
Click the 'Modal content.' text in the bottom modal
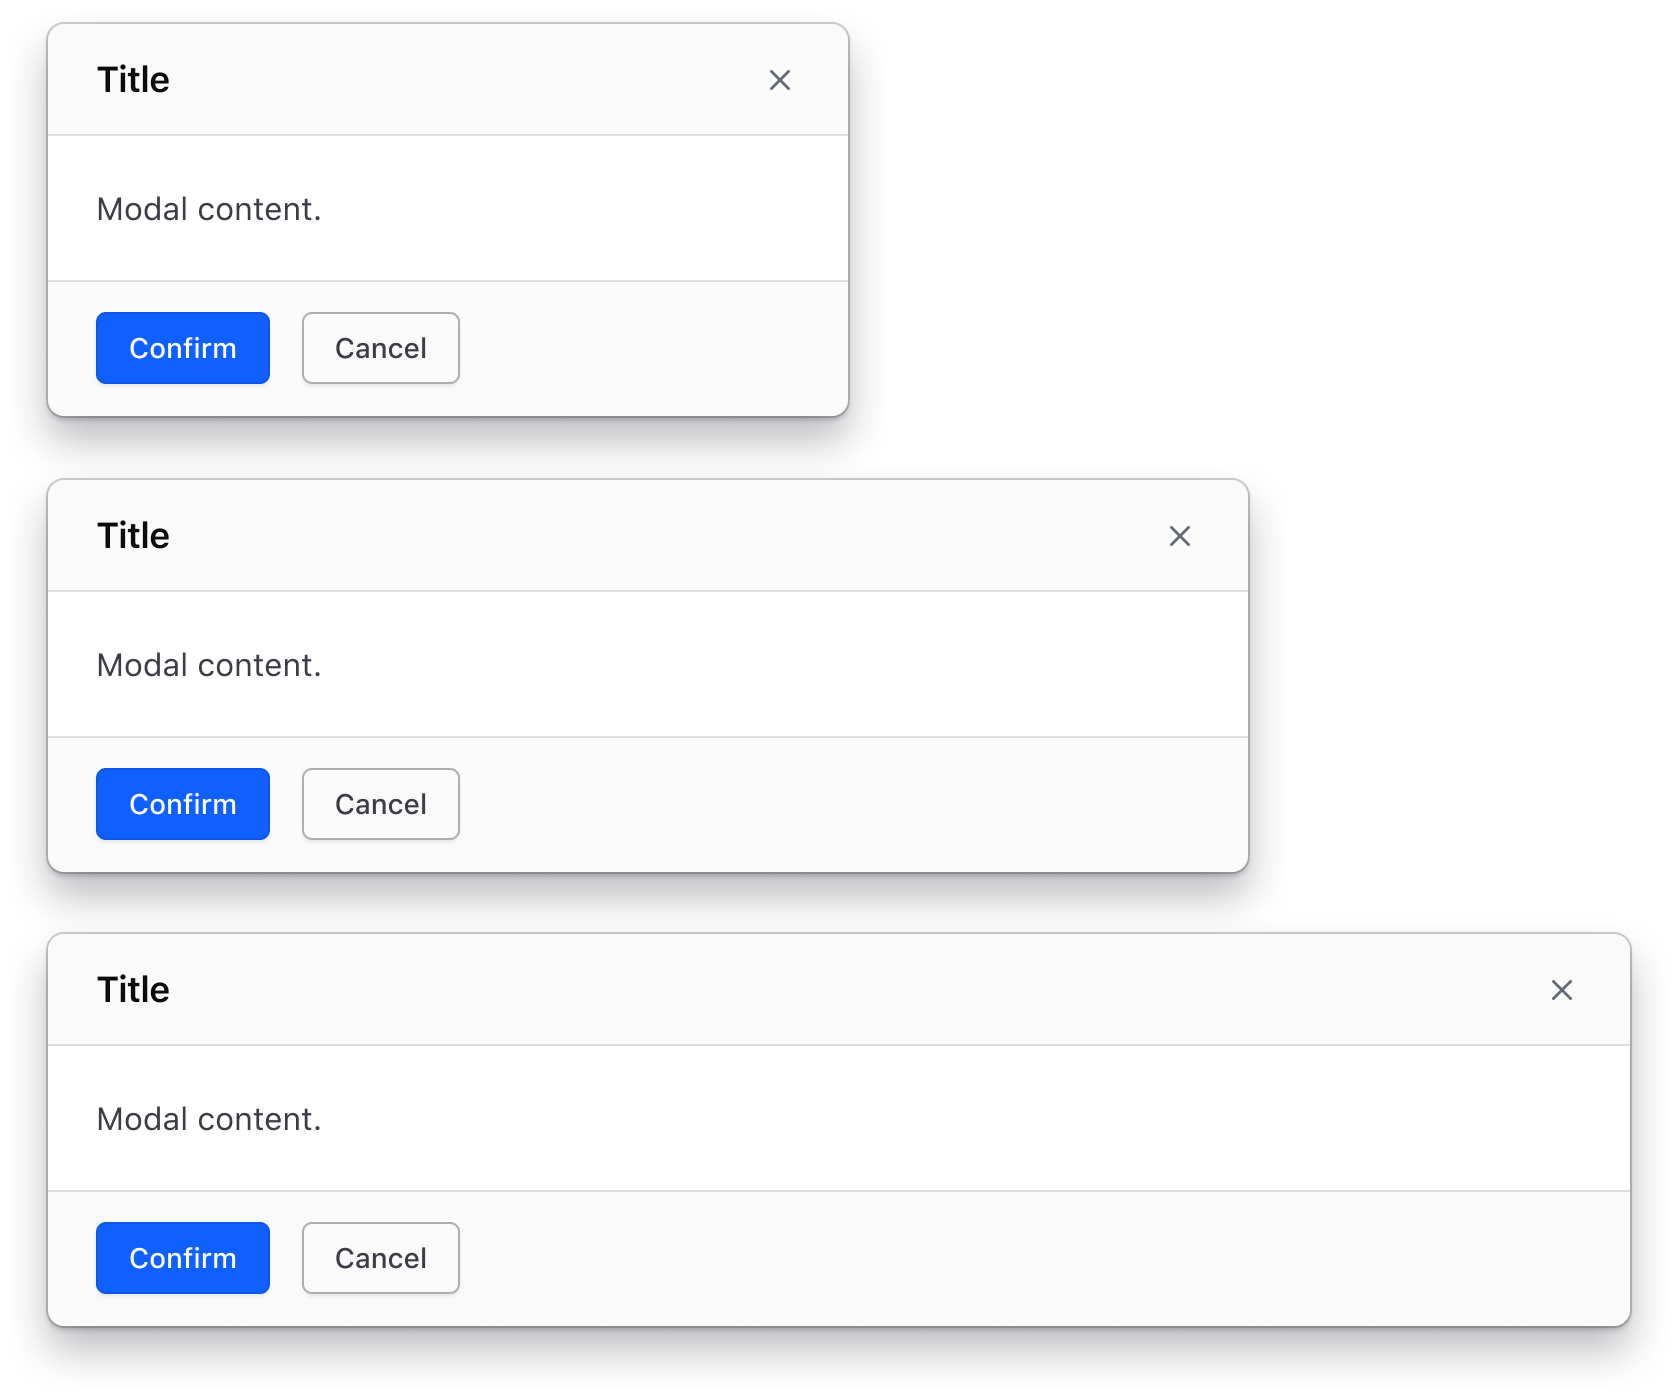click(209, 1119)
